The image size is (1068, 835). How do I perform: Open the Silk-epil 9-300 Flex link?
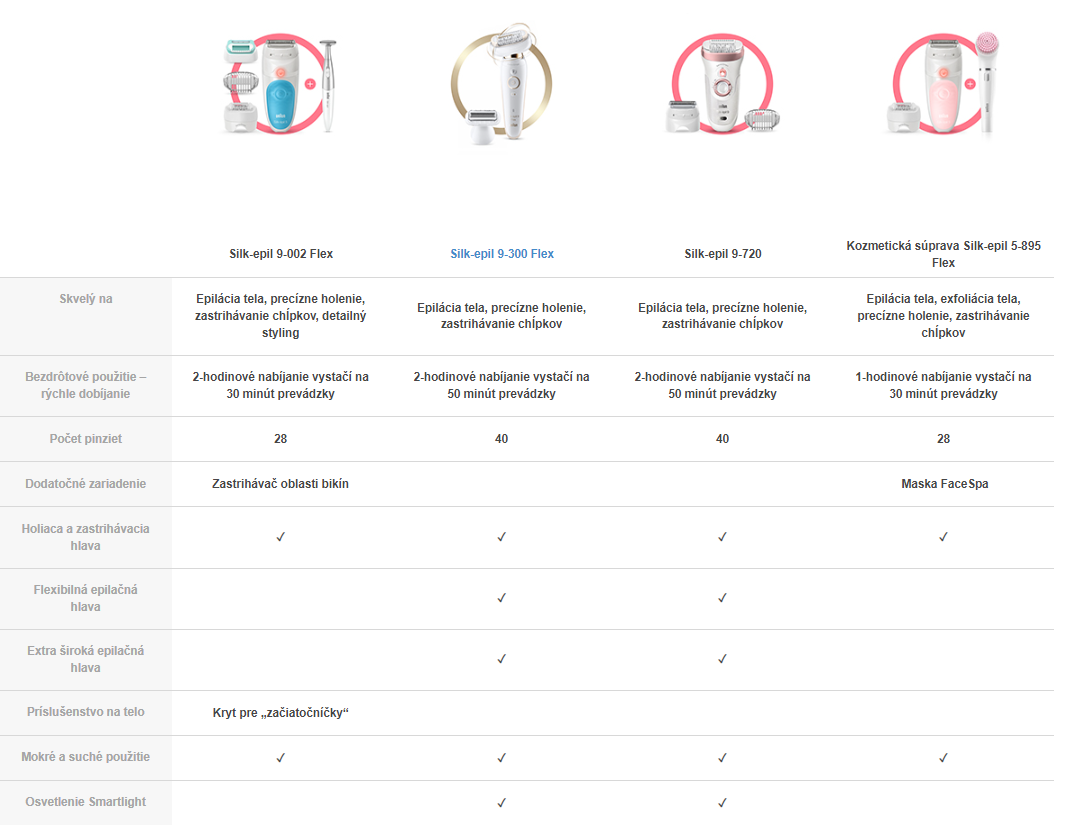pyautogui.click(x=501, y=254)
